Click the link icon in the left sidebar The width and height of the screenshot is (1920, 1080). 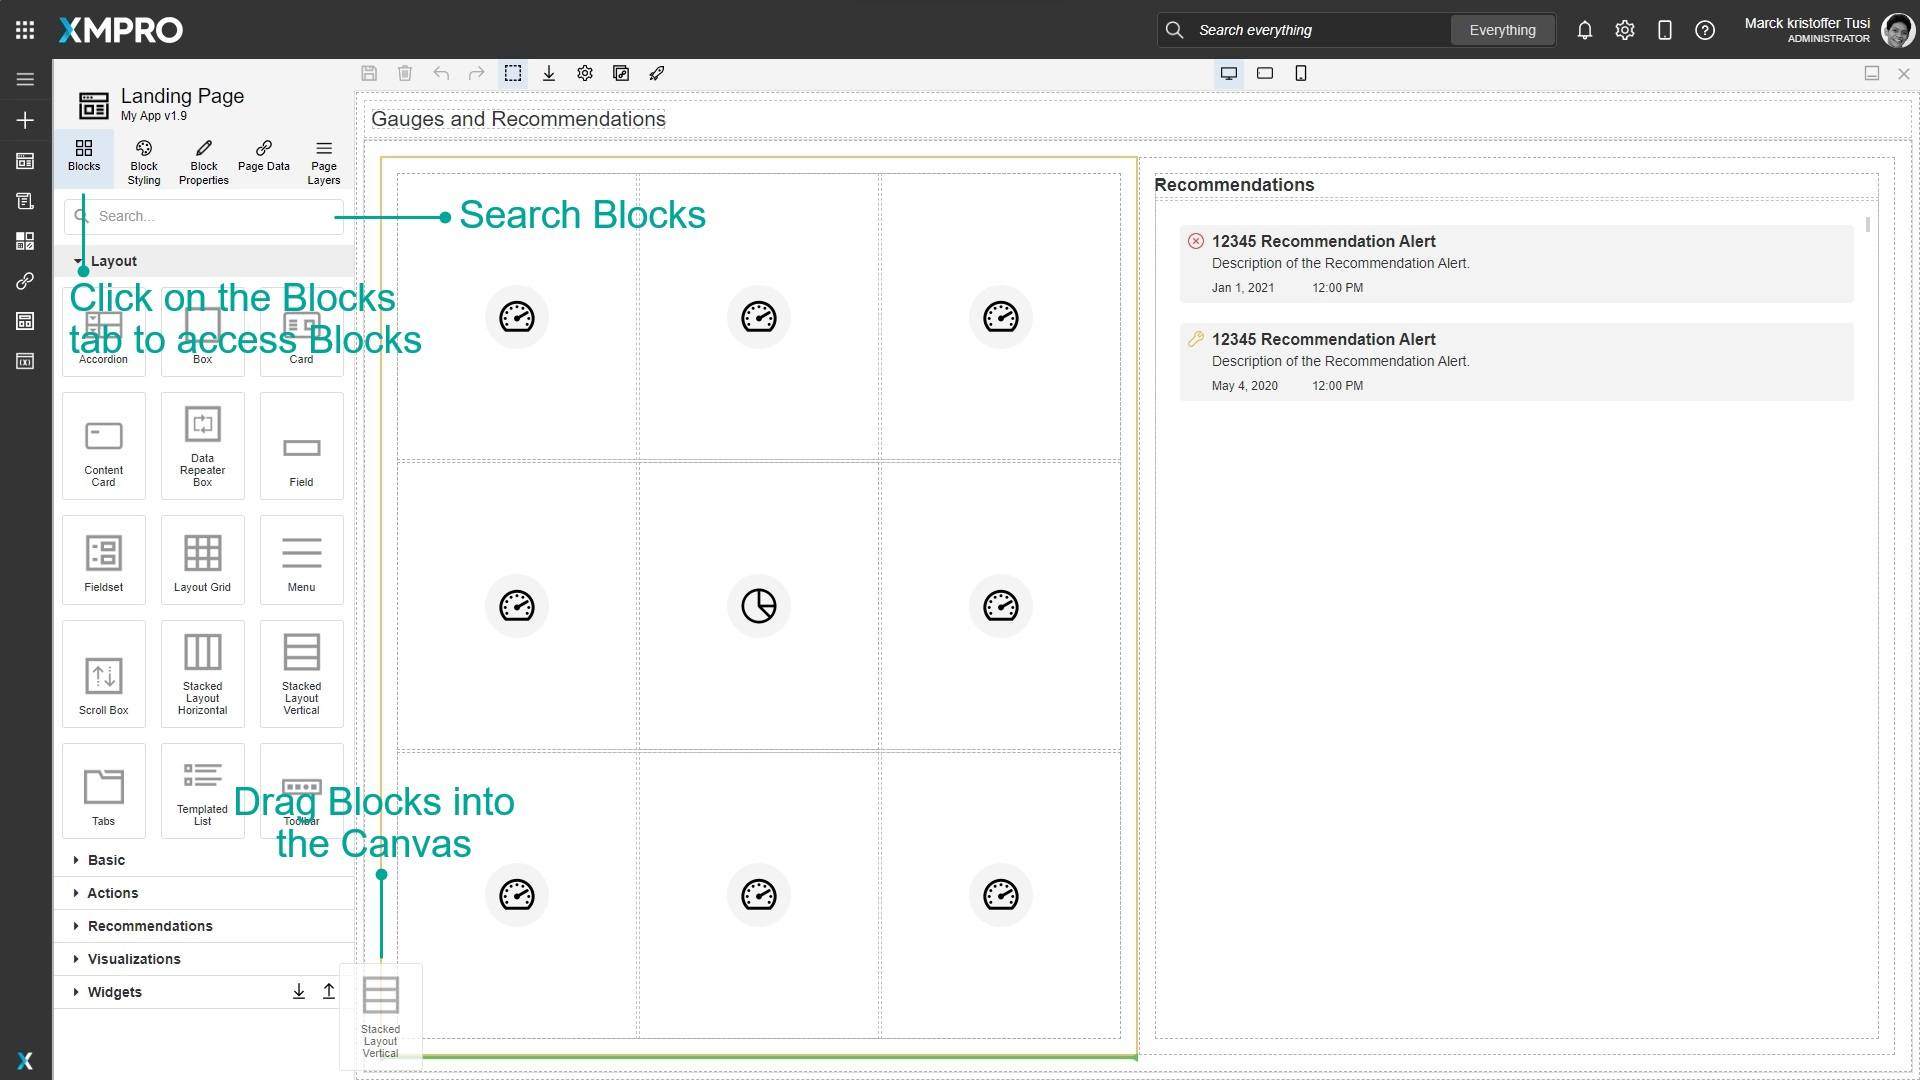point(24,281)
